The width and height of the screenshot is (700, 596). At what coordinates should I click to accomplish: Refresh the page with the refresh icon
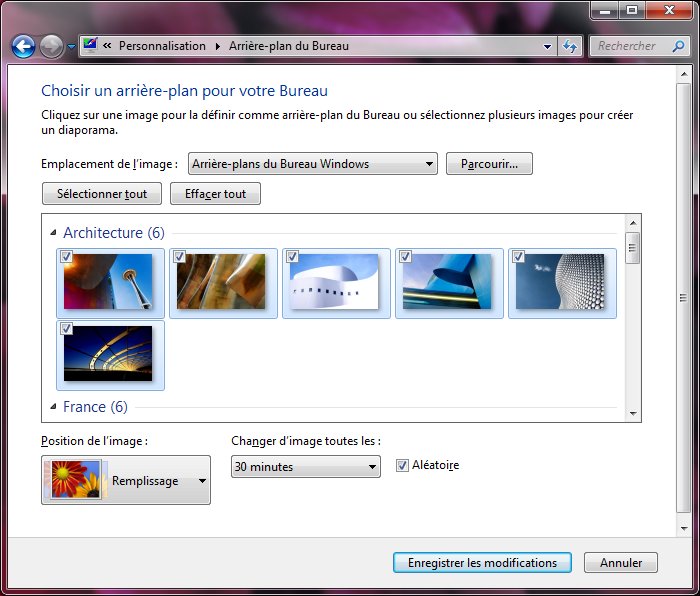coord(570,46)
